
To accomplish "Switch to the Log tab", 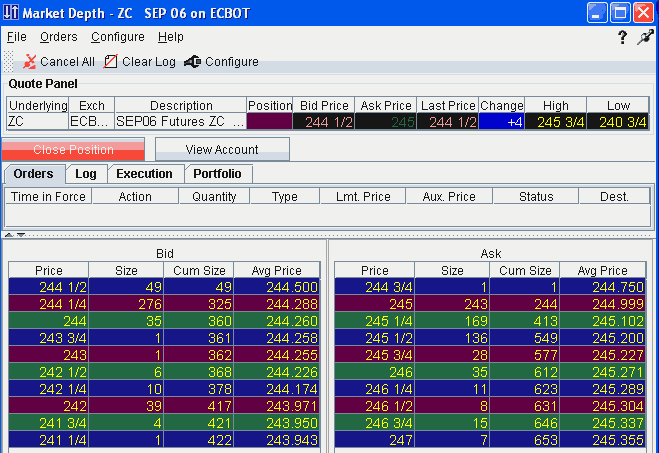I will 86,174.
